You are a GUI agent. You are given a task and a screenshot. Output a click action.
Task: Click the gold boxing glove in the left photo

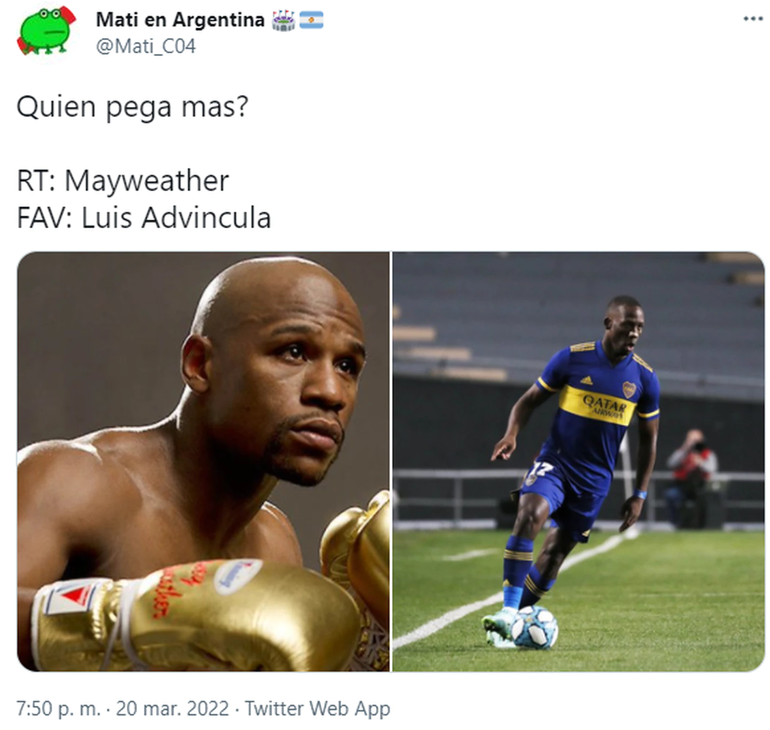click(196, 616)
